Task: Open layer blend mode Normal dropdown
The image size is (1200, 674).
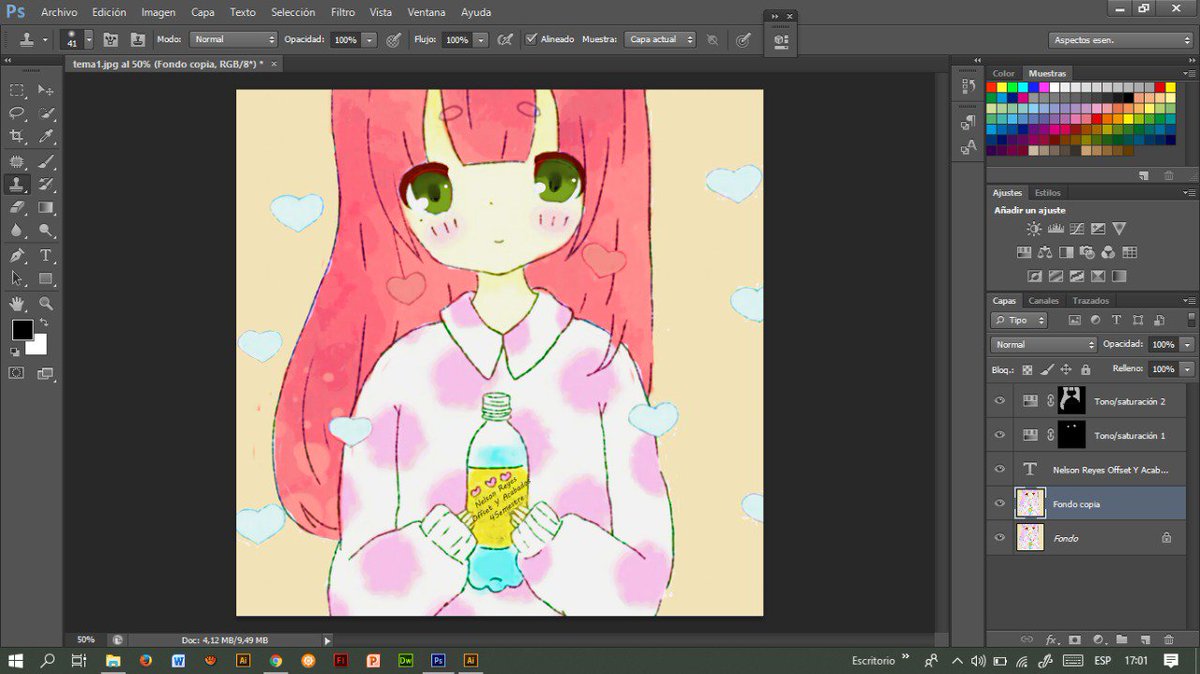Action: 1043,344
